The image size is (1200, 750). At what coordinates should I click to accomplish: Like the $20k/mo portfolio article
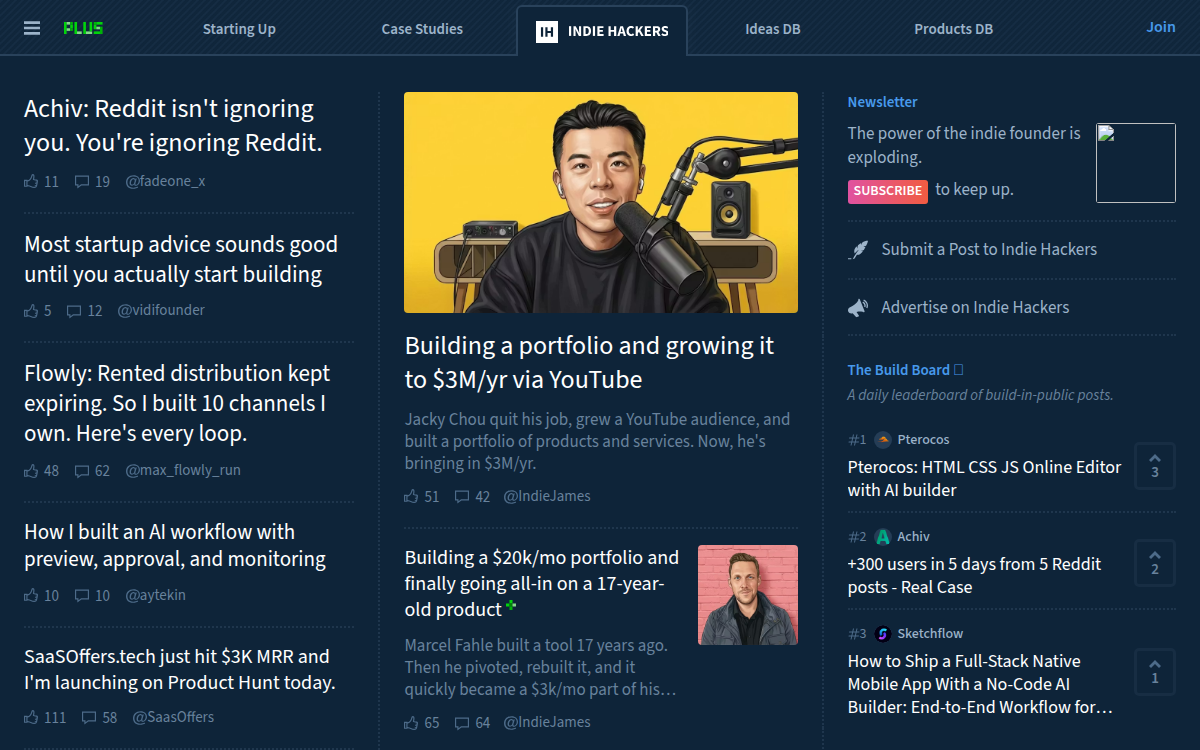pos(412,722)
